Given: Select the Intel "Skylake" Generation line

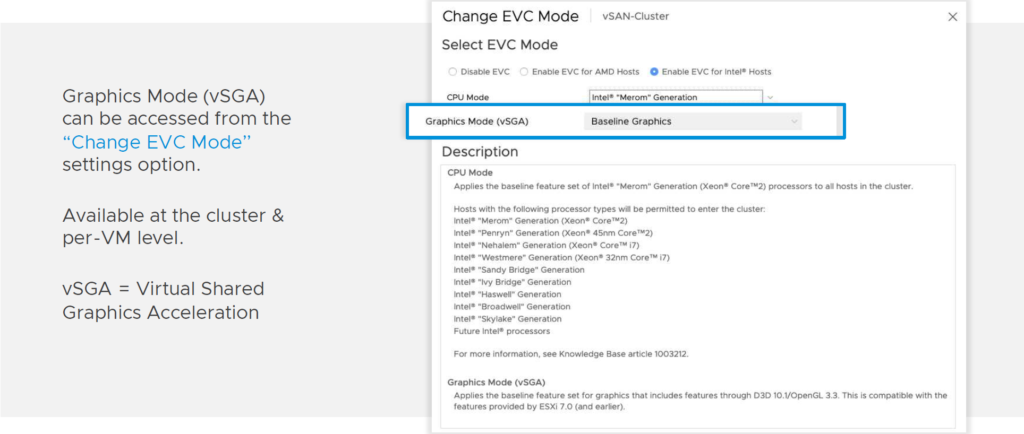Looking at the screenshot, I should (507, 319).
